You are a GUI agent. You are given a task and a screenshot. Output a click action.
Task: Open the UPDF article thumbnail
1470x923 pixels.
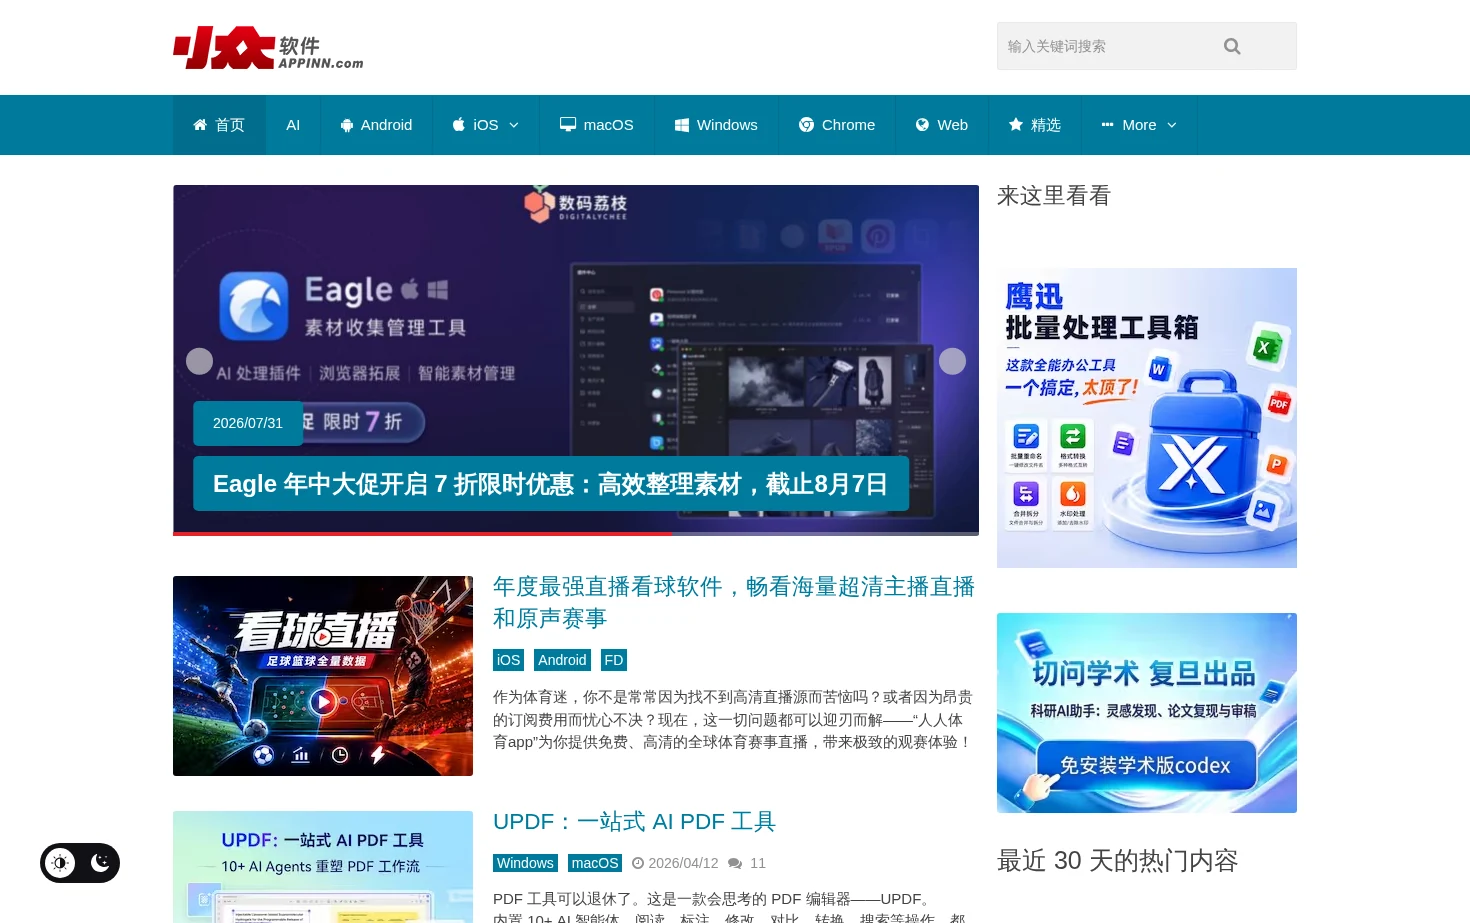click(x=323, y=867)
